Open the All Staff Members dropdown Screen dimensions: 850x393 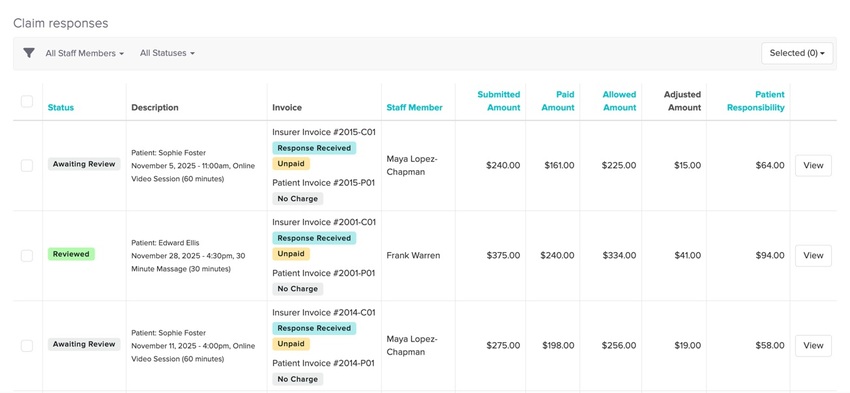[85, 53]
